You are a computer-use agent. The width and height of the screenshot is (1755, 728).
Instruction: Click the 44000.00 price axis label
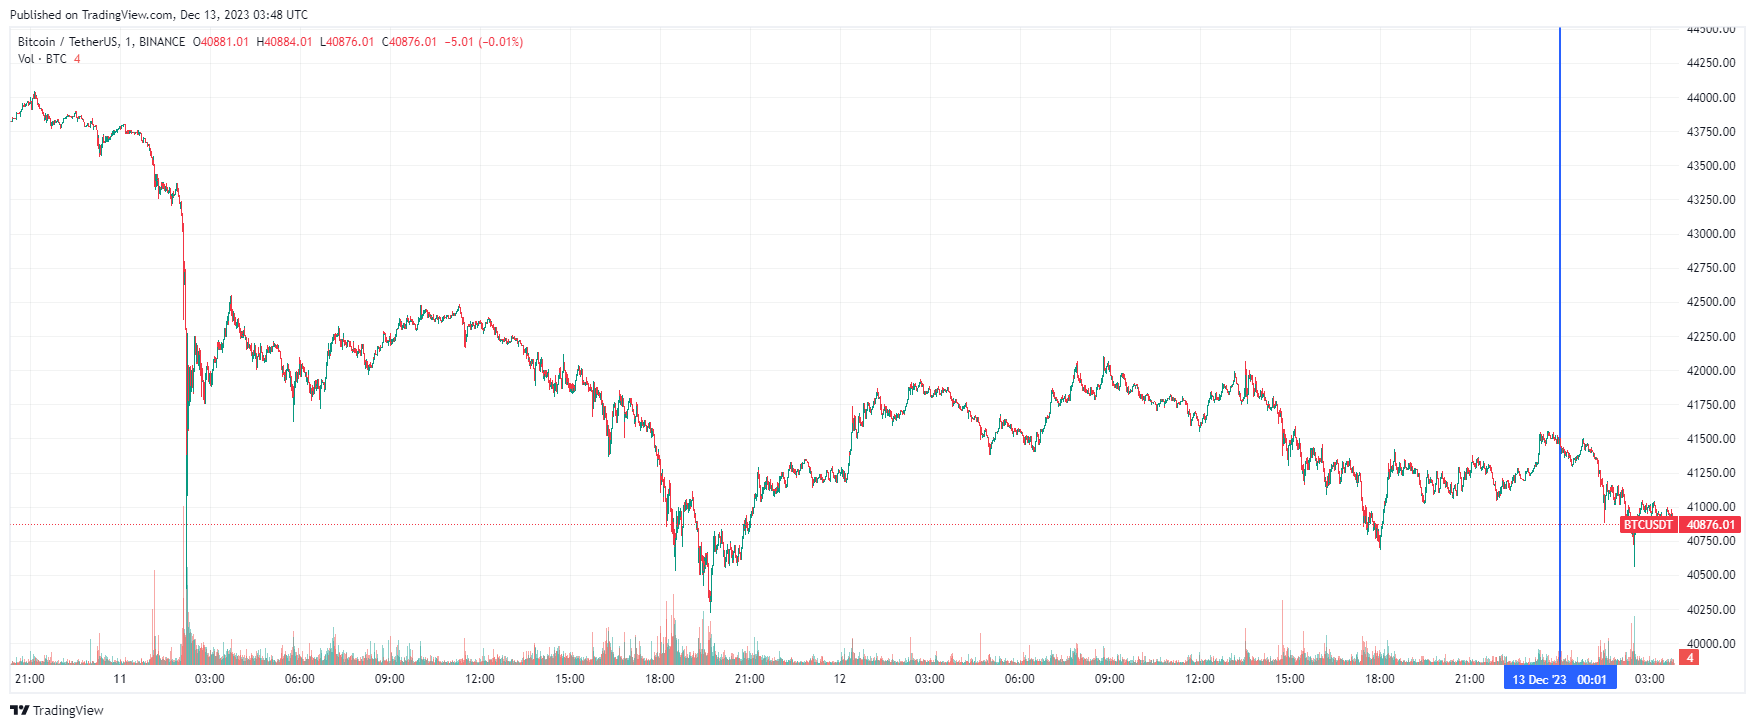(1711, 98)
